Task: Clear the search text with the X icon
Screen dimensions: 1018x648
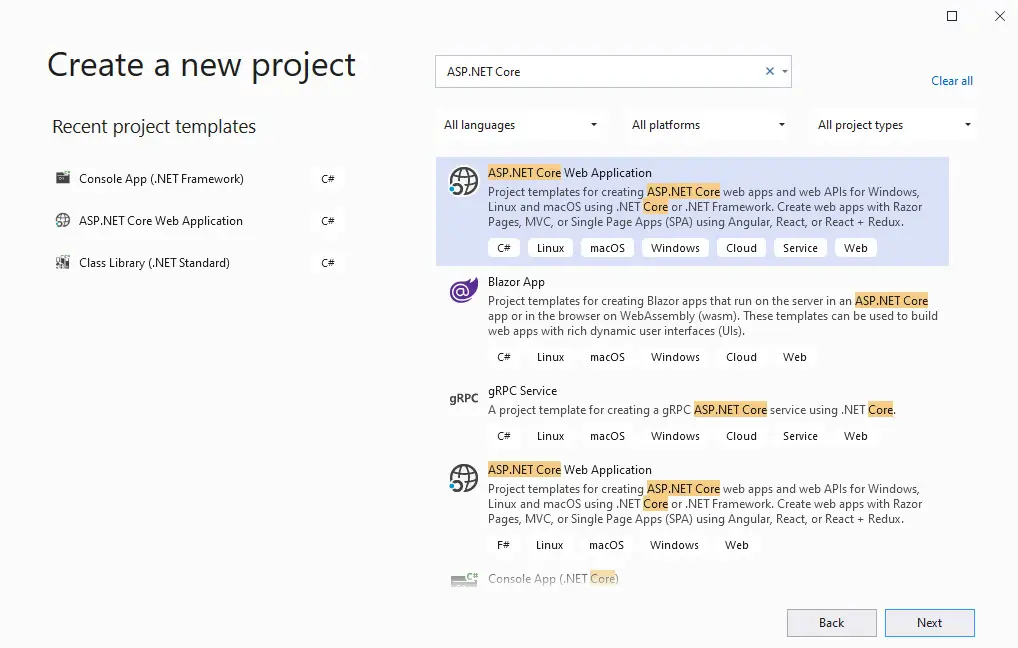Action: pos(770,71)
